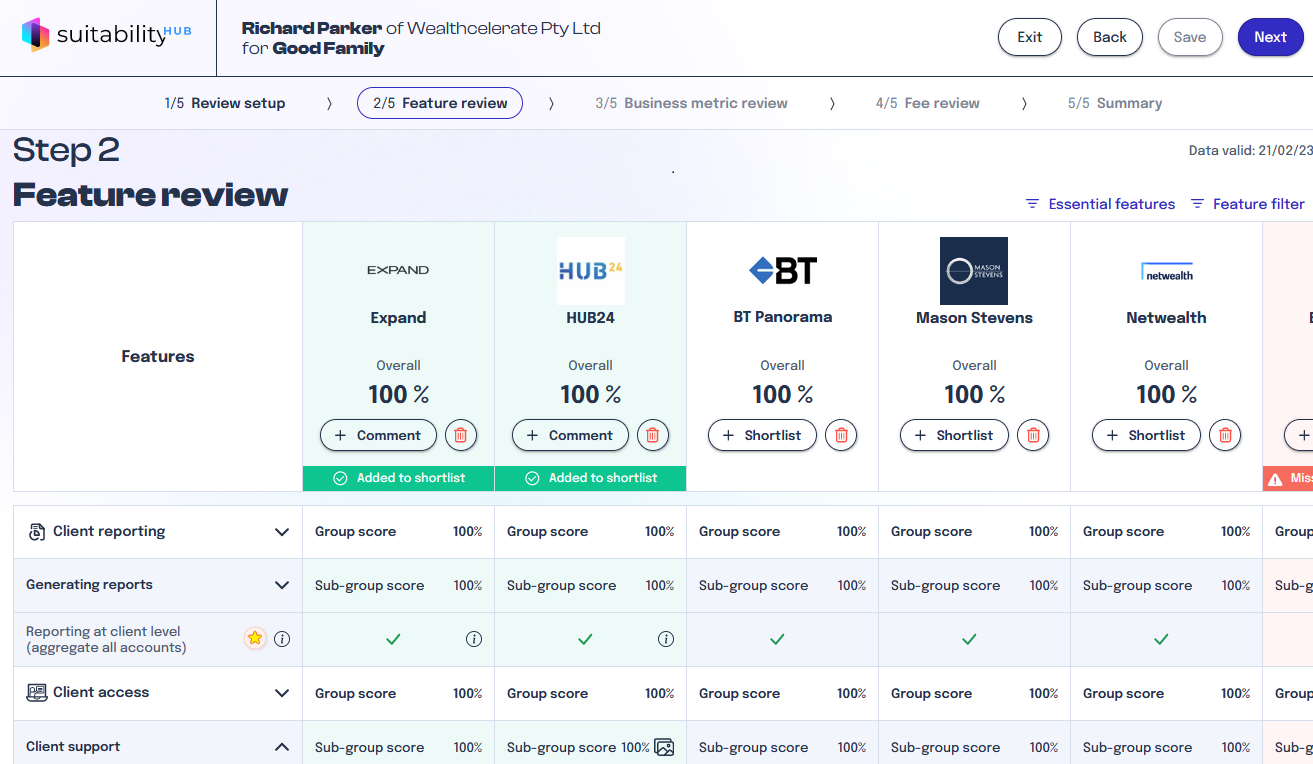The width and height of the screenshot is (1313, 764).
Task: Open Feature filter
Action: (x=1247, y=204)
